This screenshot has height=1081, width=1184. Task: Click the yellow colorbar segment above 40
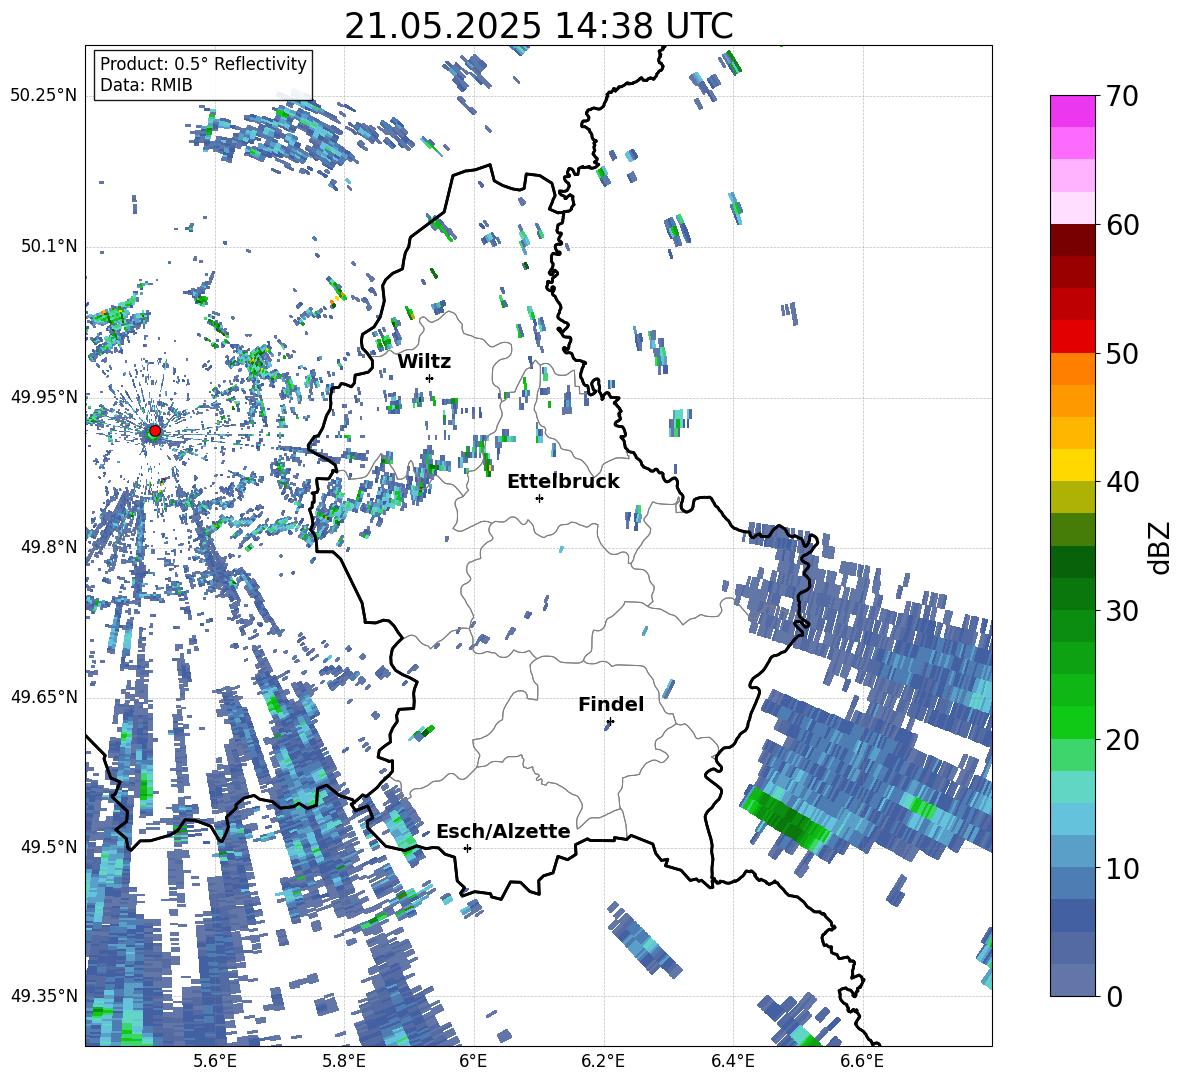(1072, 465)
